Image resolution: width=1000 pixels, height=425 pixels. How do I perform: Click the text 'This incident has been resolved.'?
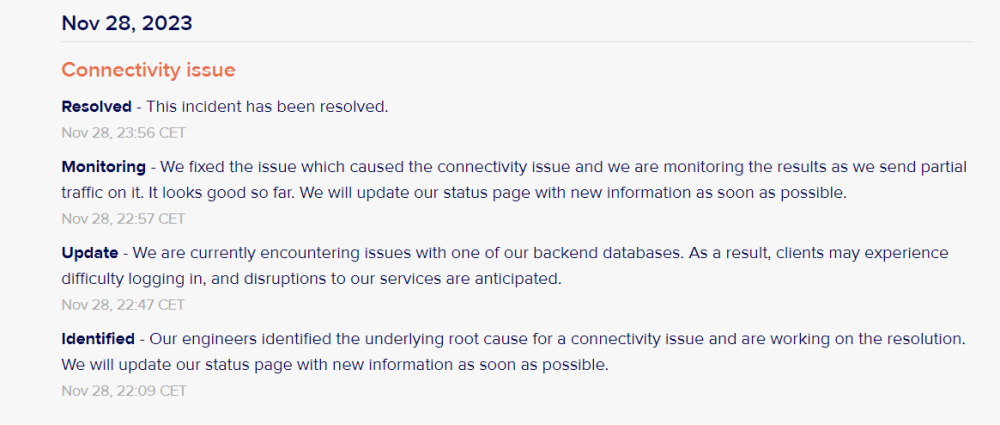pyautogui.click(x=267, y=107)
